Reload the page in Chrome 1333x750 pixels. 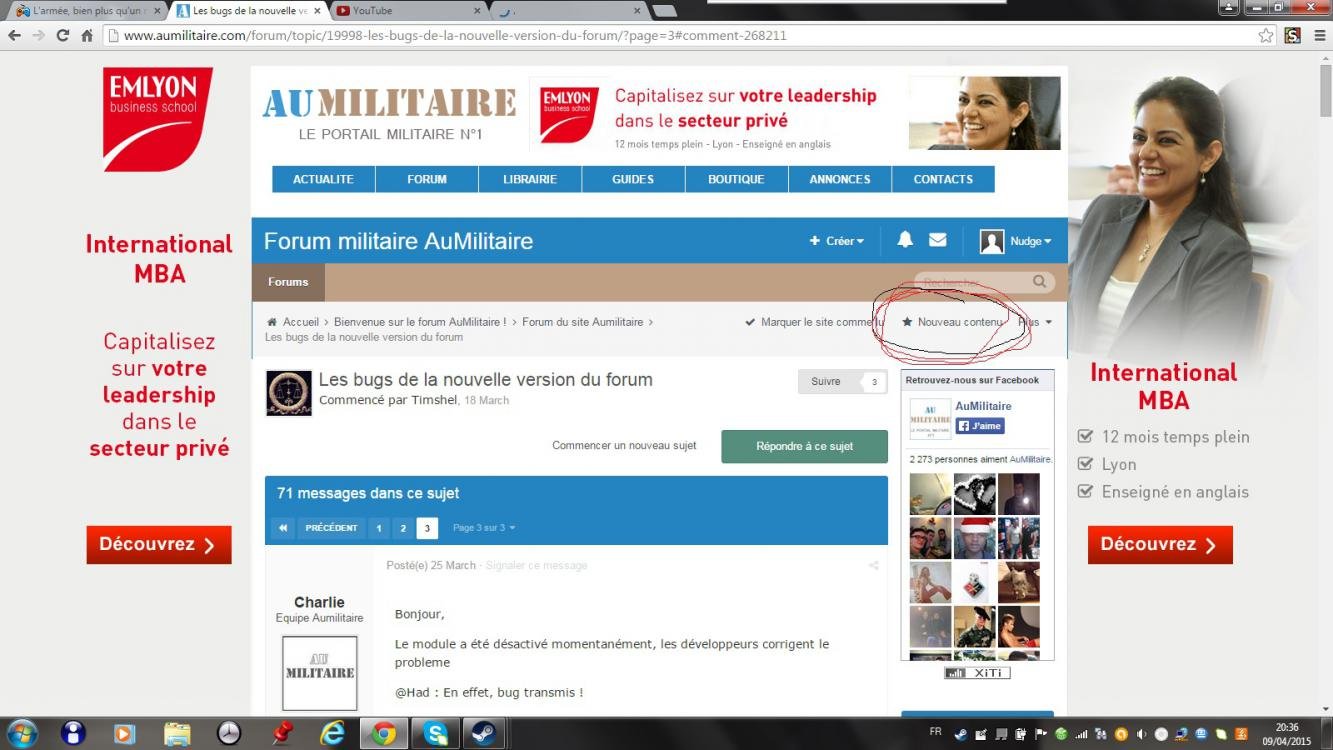(x=62, y=35)
